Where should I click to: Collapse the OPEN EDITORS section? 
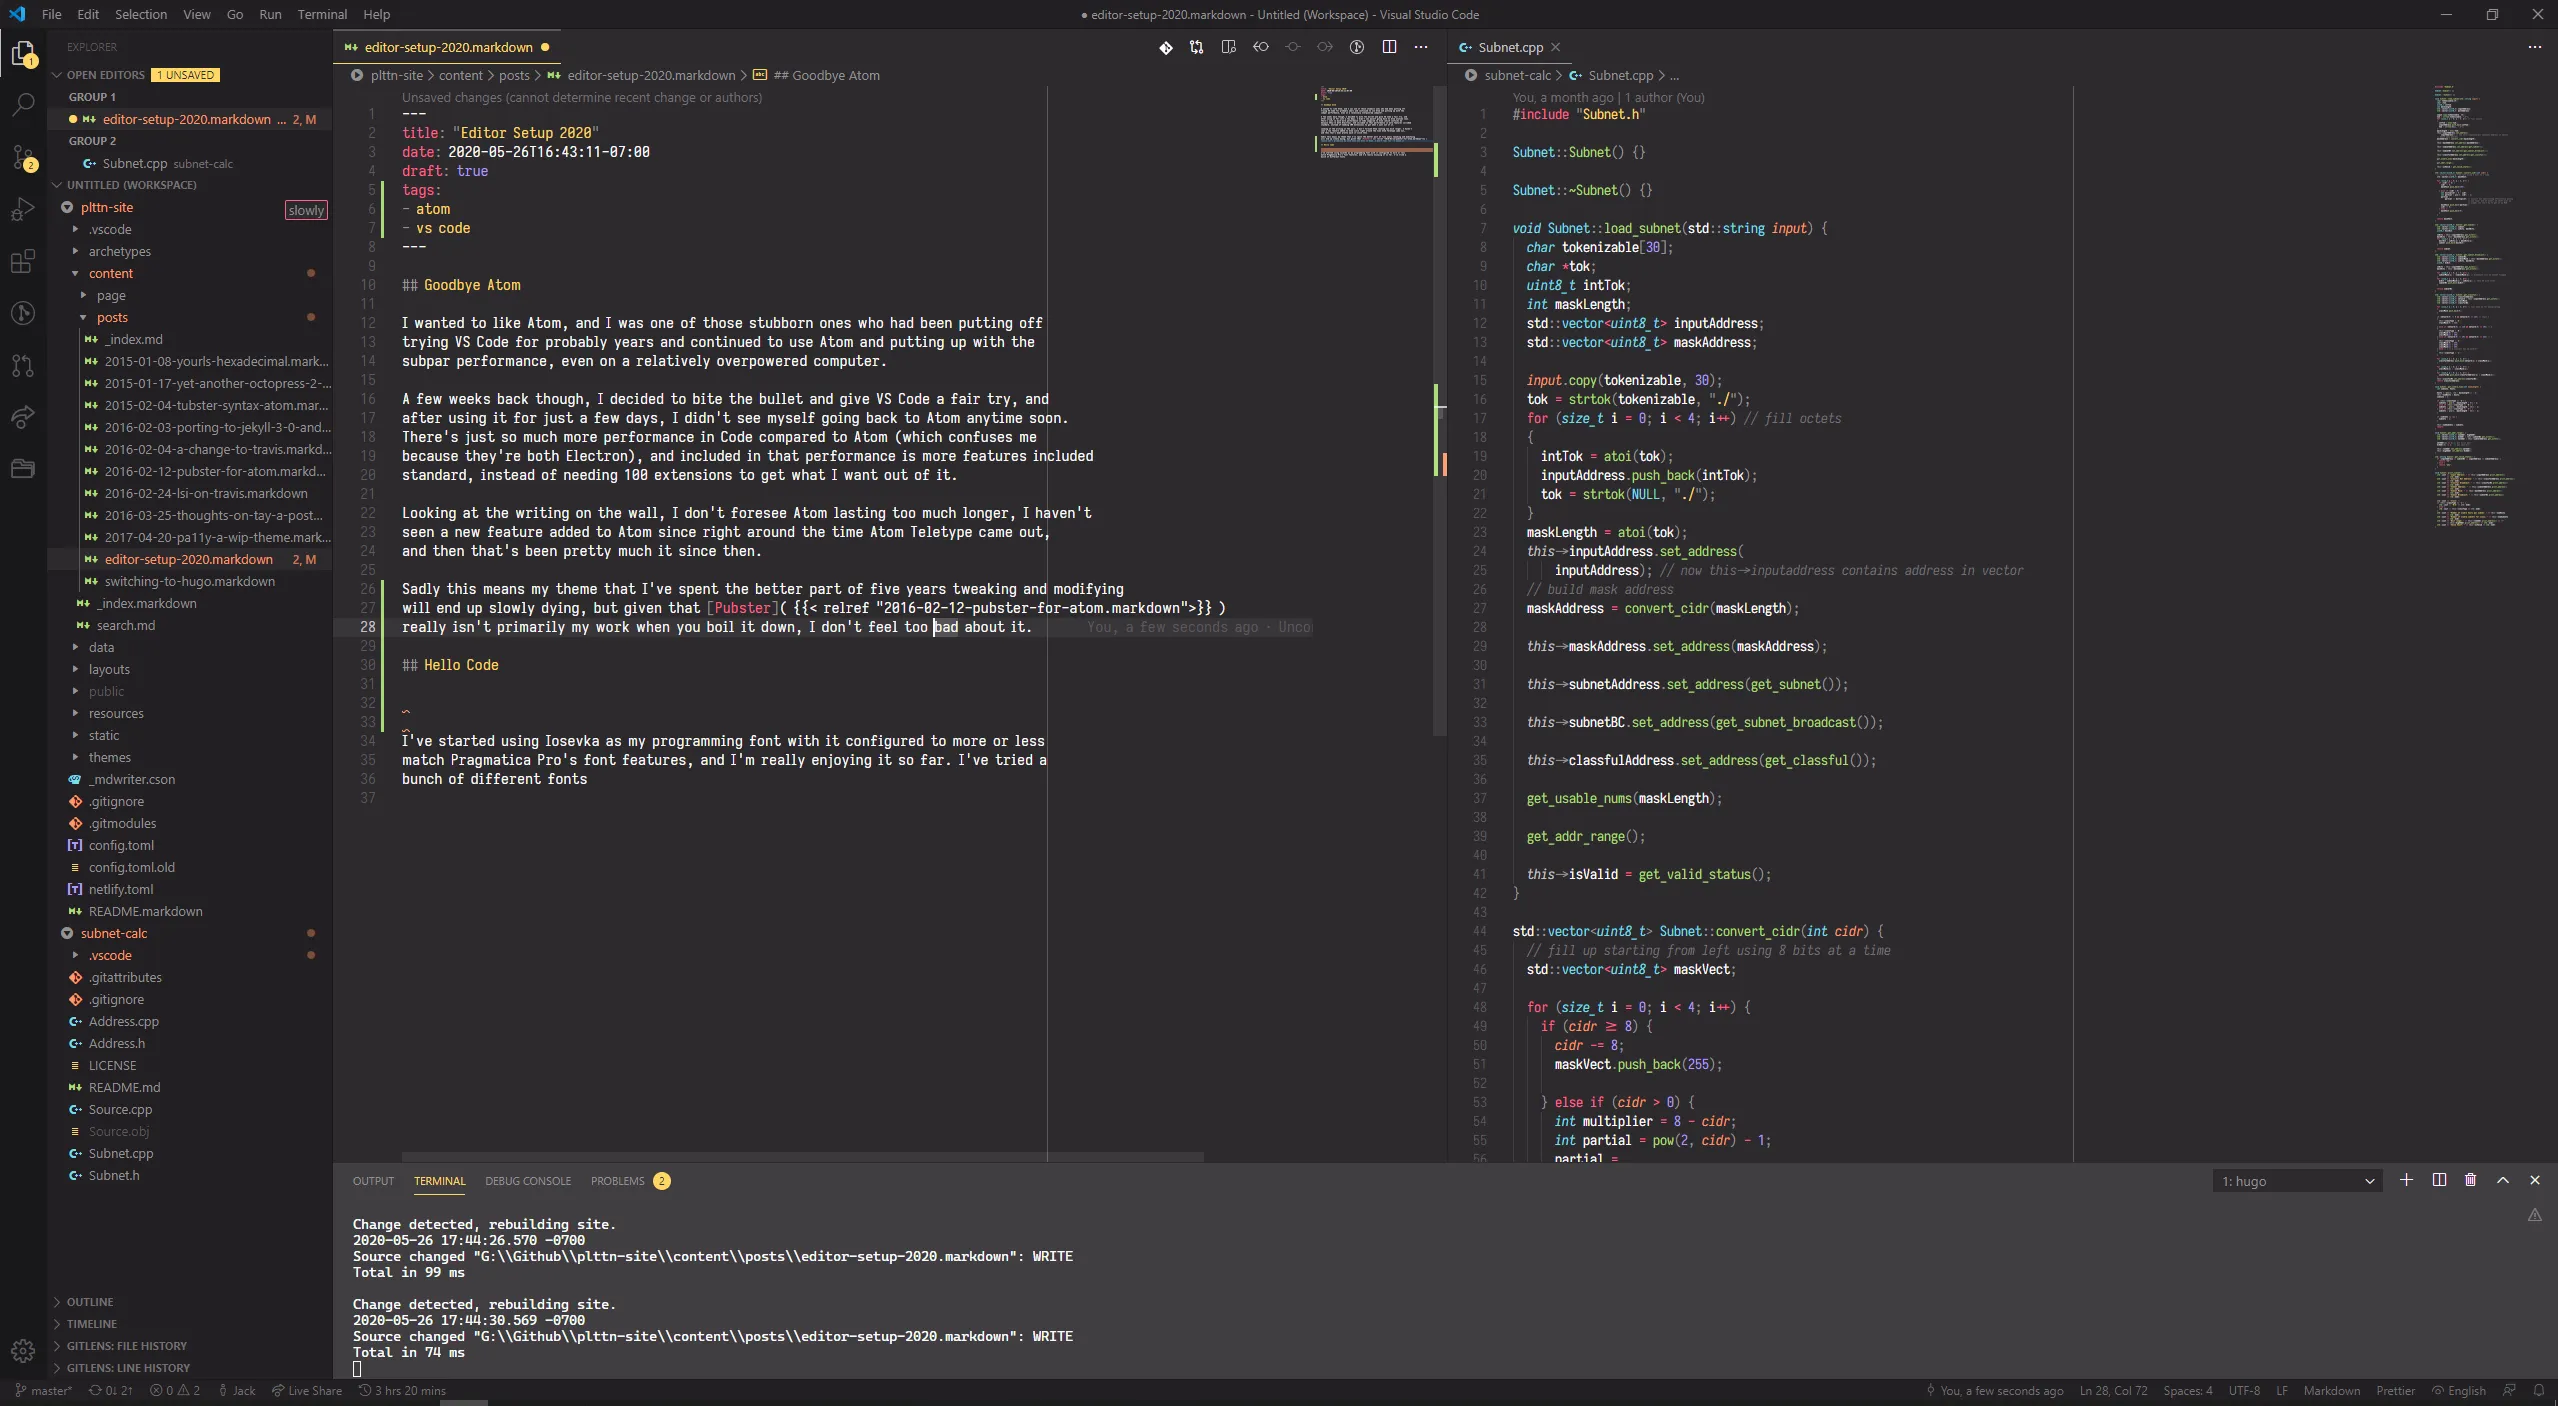104,75
